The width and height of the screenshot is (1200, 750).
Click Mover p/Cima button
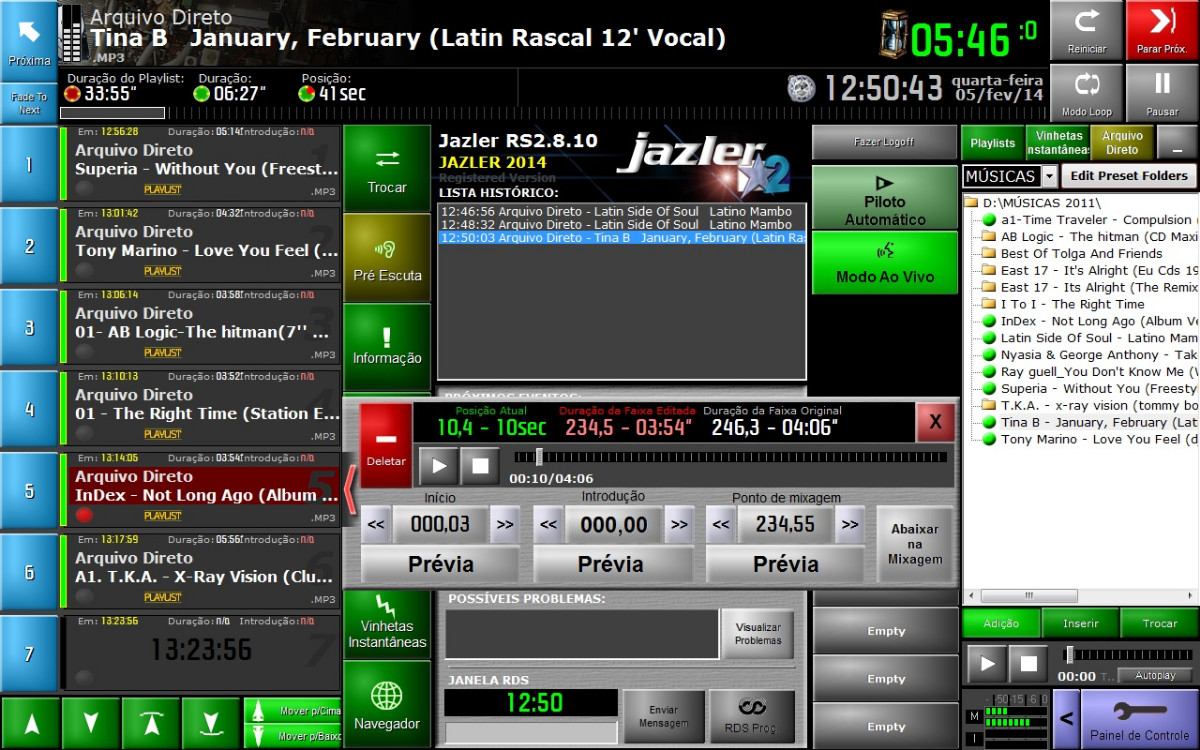click(293, 711)
